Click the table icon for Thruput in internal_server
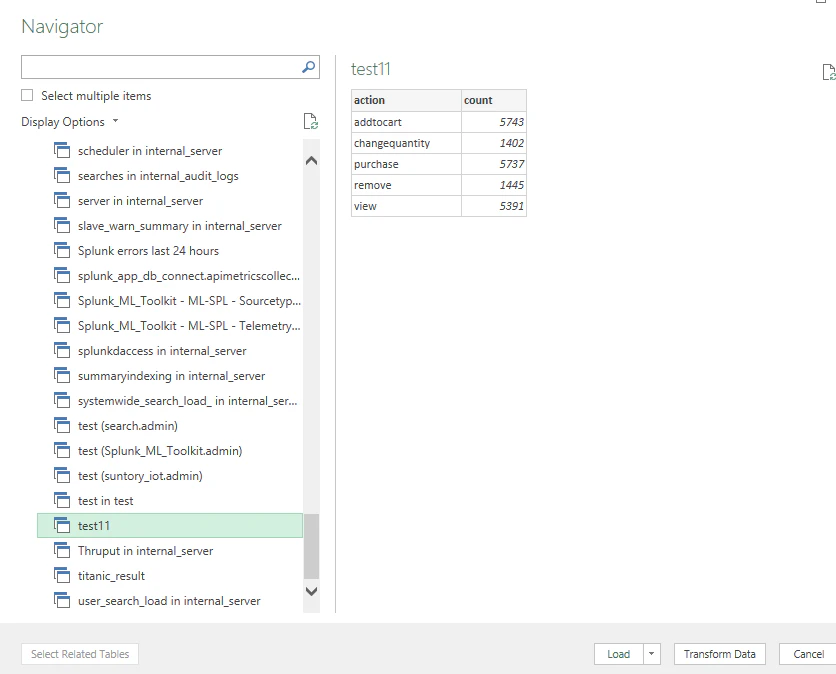The image size is (836, 674). click(62, 550)
